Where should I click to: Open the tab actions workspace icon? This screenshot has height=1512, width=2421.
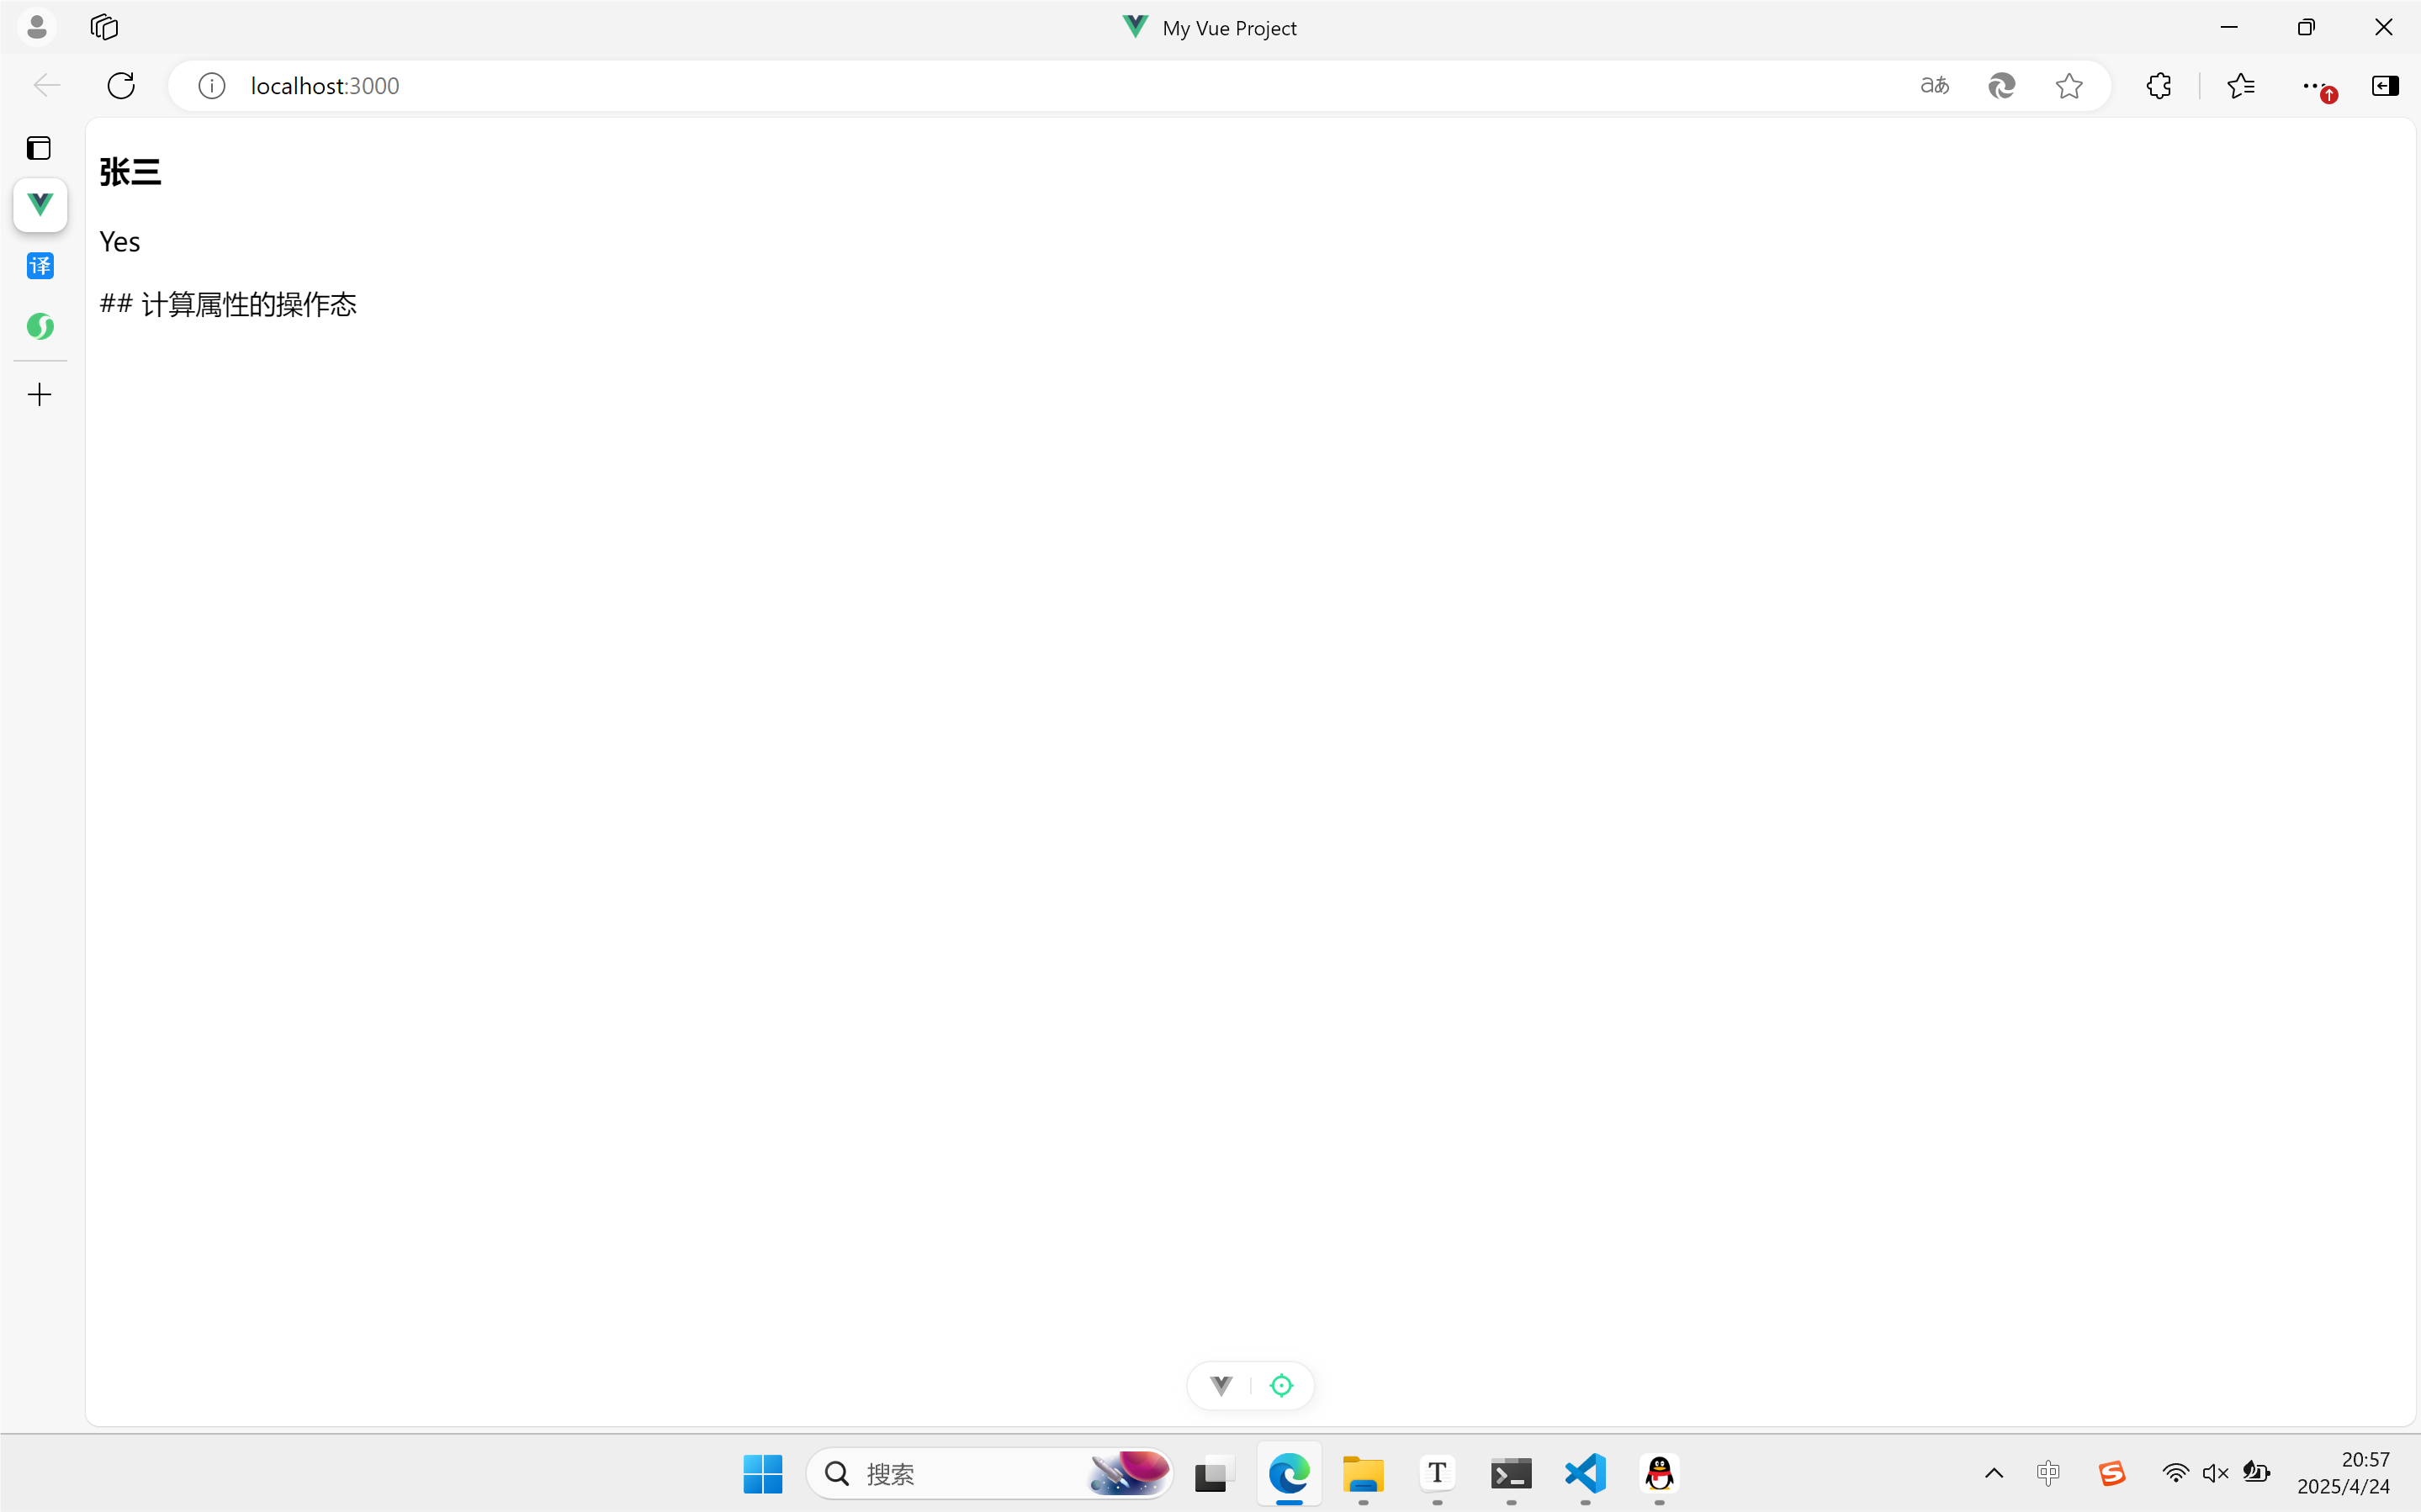[x=104, y=27]
